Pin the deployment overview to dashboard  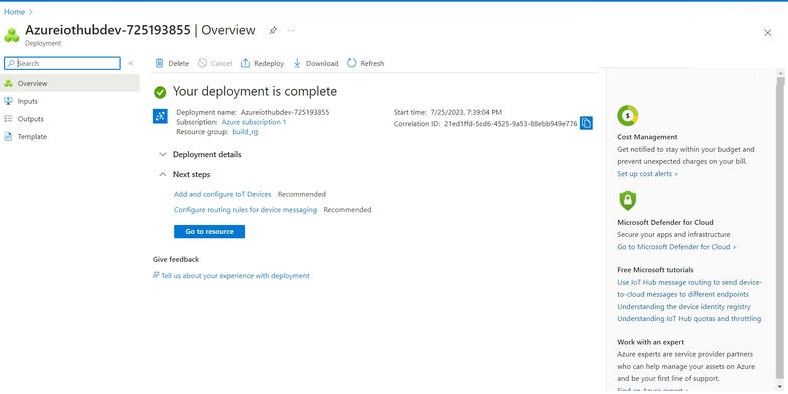(273, 31)
